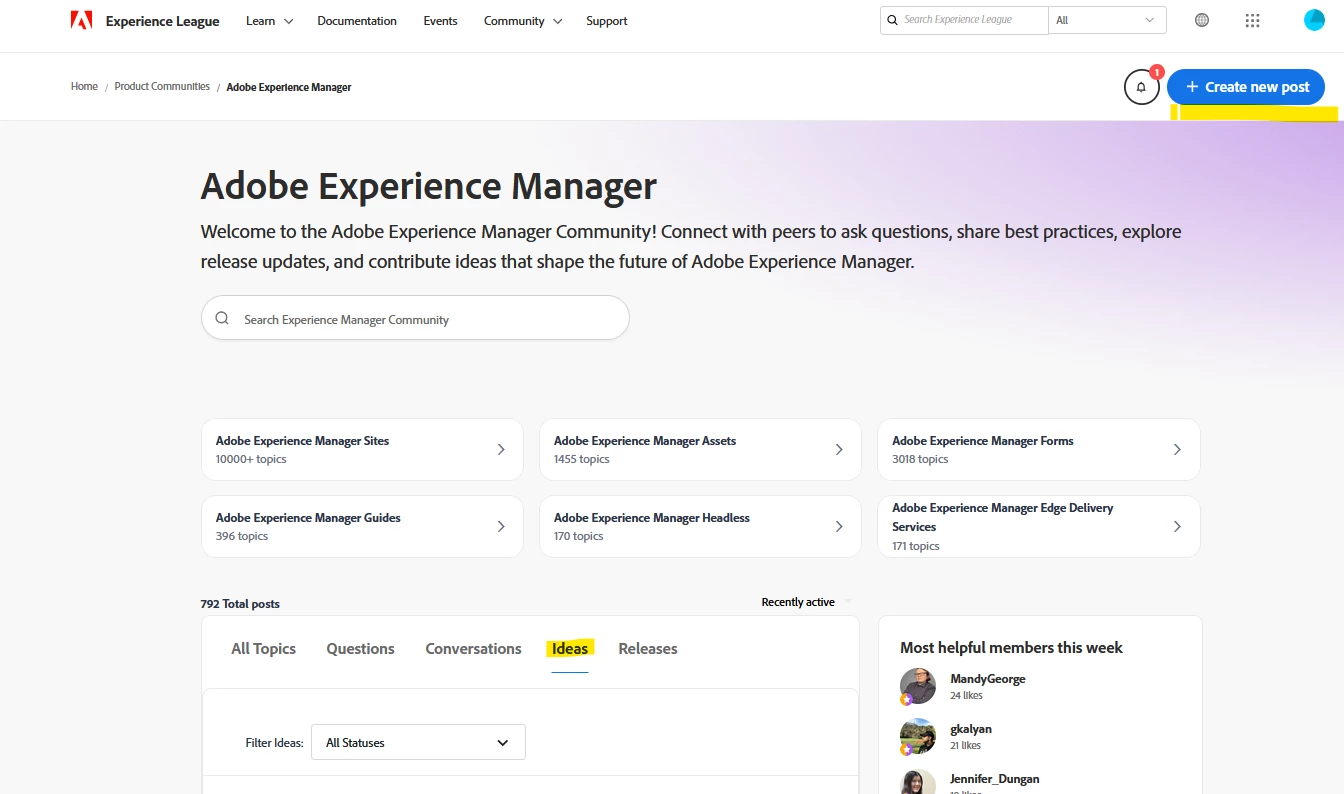Open the All search scope dropdown
1344x794 pixels.
(x=1107, y=20)
